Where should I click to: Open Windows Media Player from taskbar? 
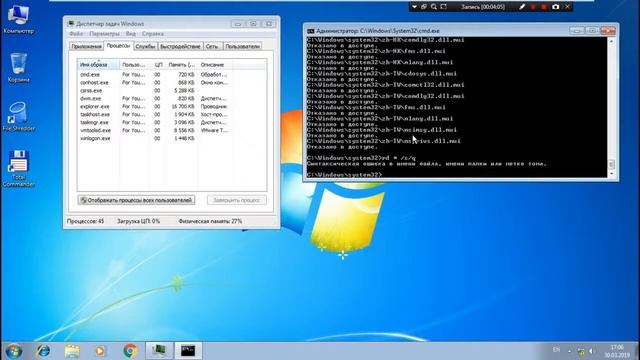click(x=100, y=351)
